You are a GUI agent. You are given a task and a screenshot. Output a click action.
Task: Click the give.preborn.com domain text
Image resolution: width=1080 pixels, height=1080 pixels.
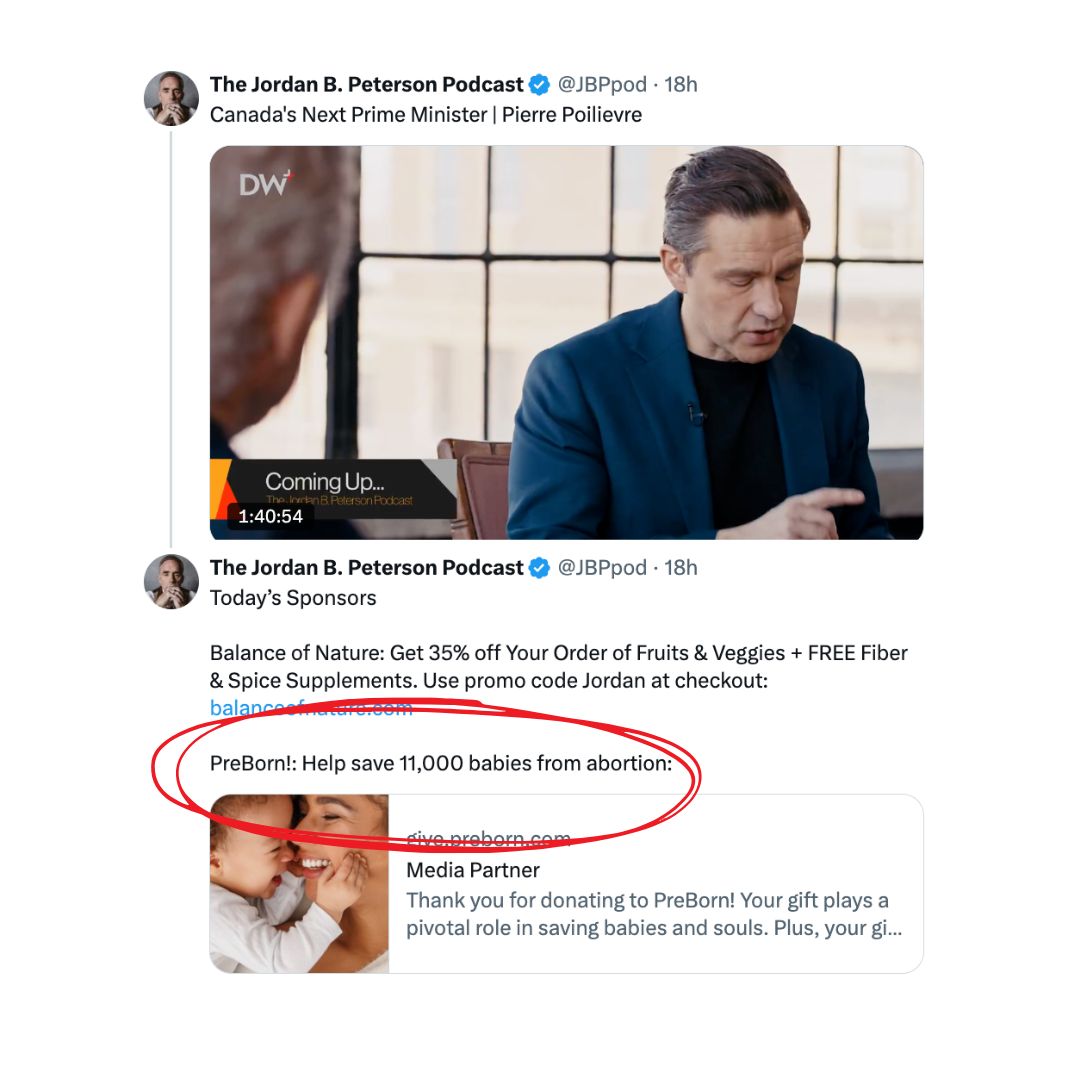pos(488,839)
